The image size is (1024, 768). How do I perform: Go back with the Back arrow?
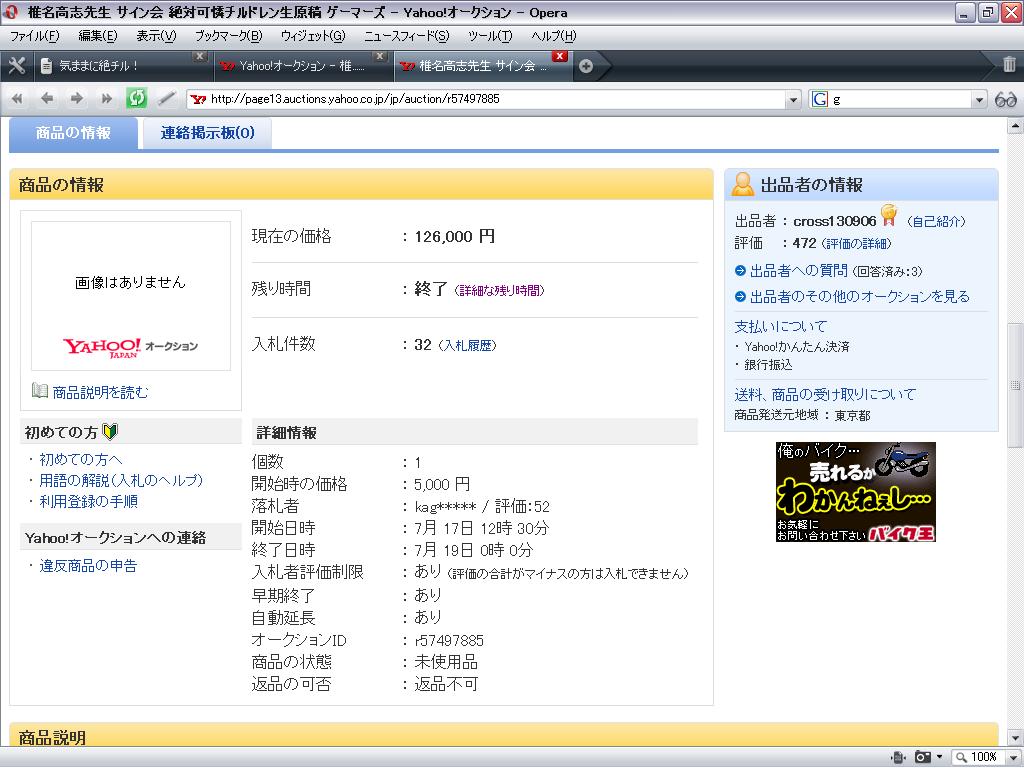[47, 99]
